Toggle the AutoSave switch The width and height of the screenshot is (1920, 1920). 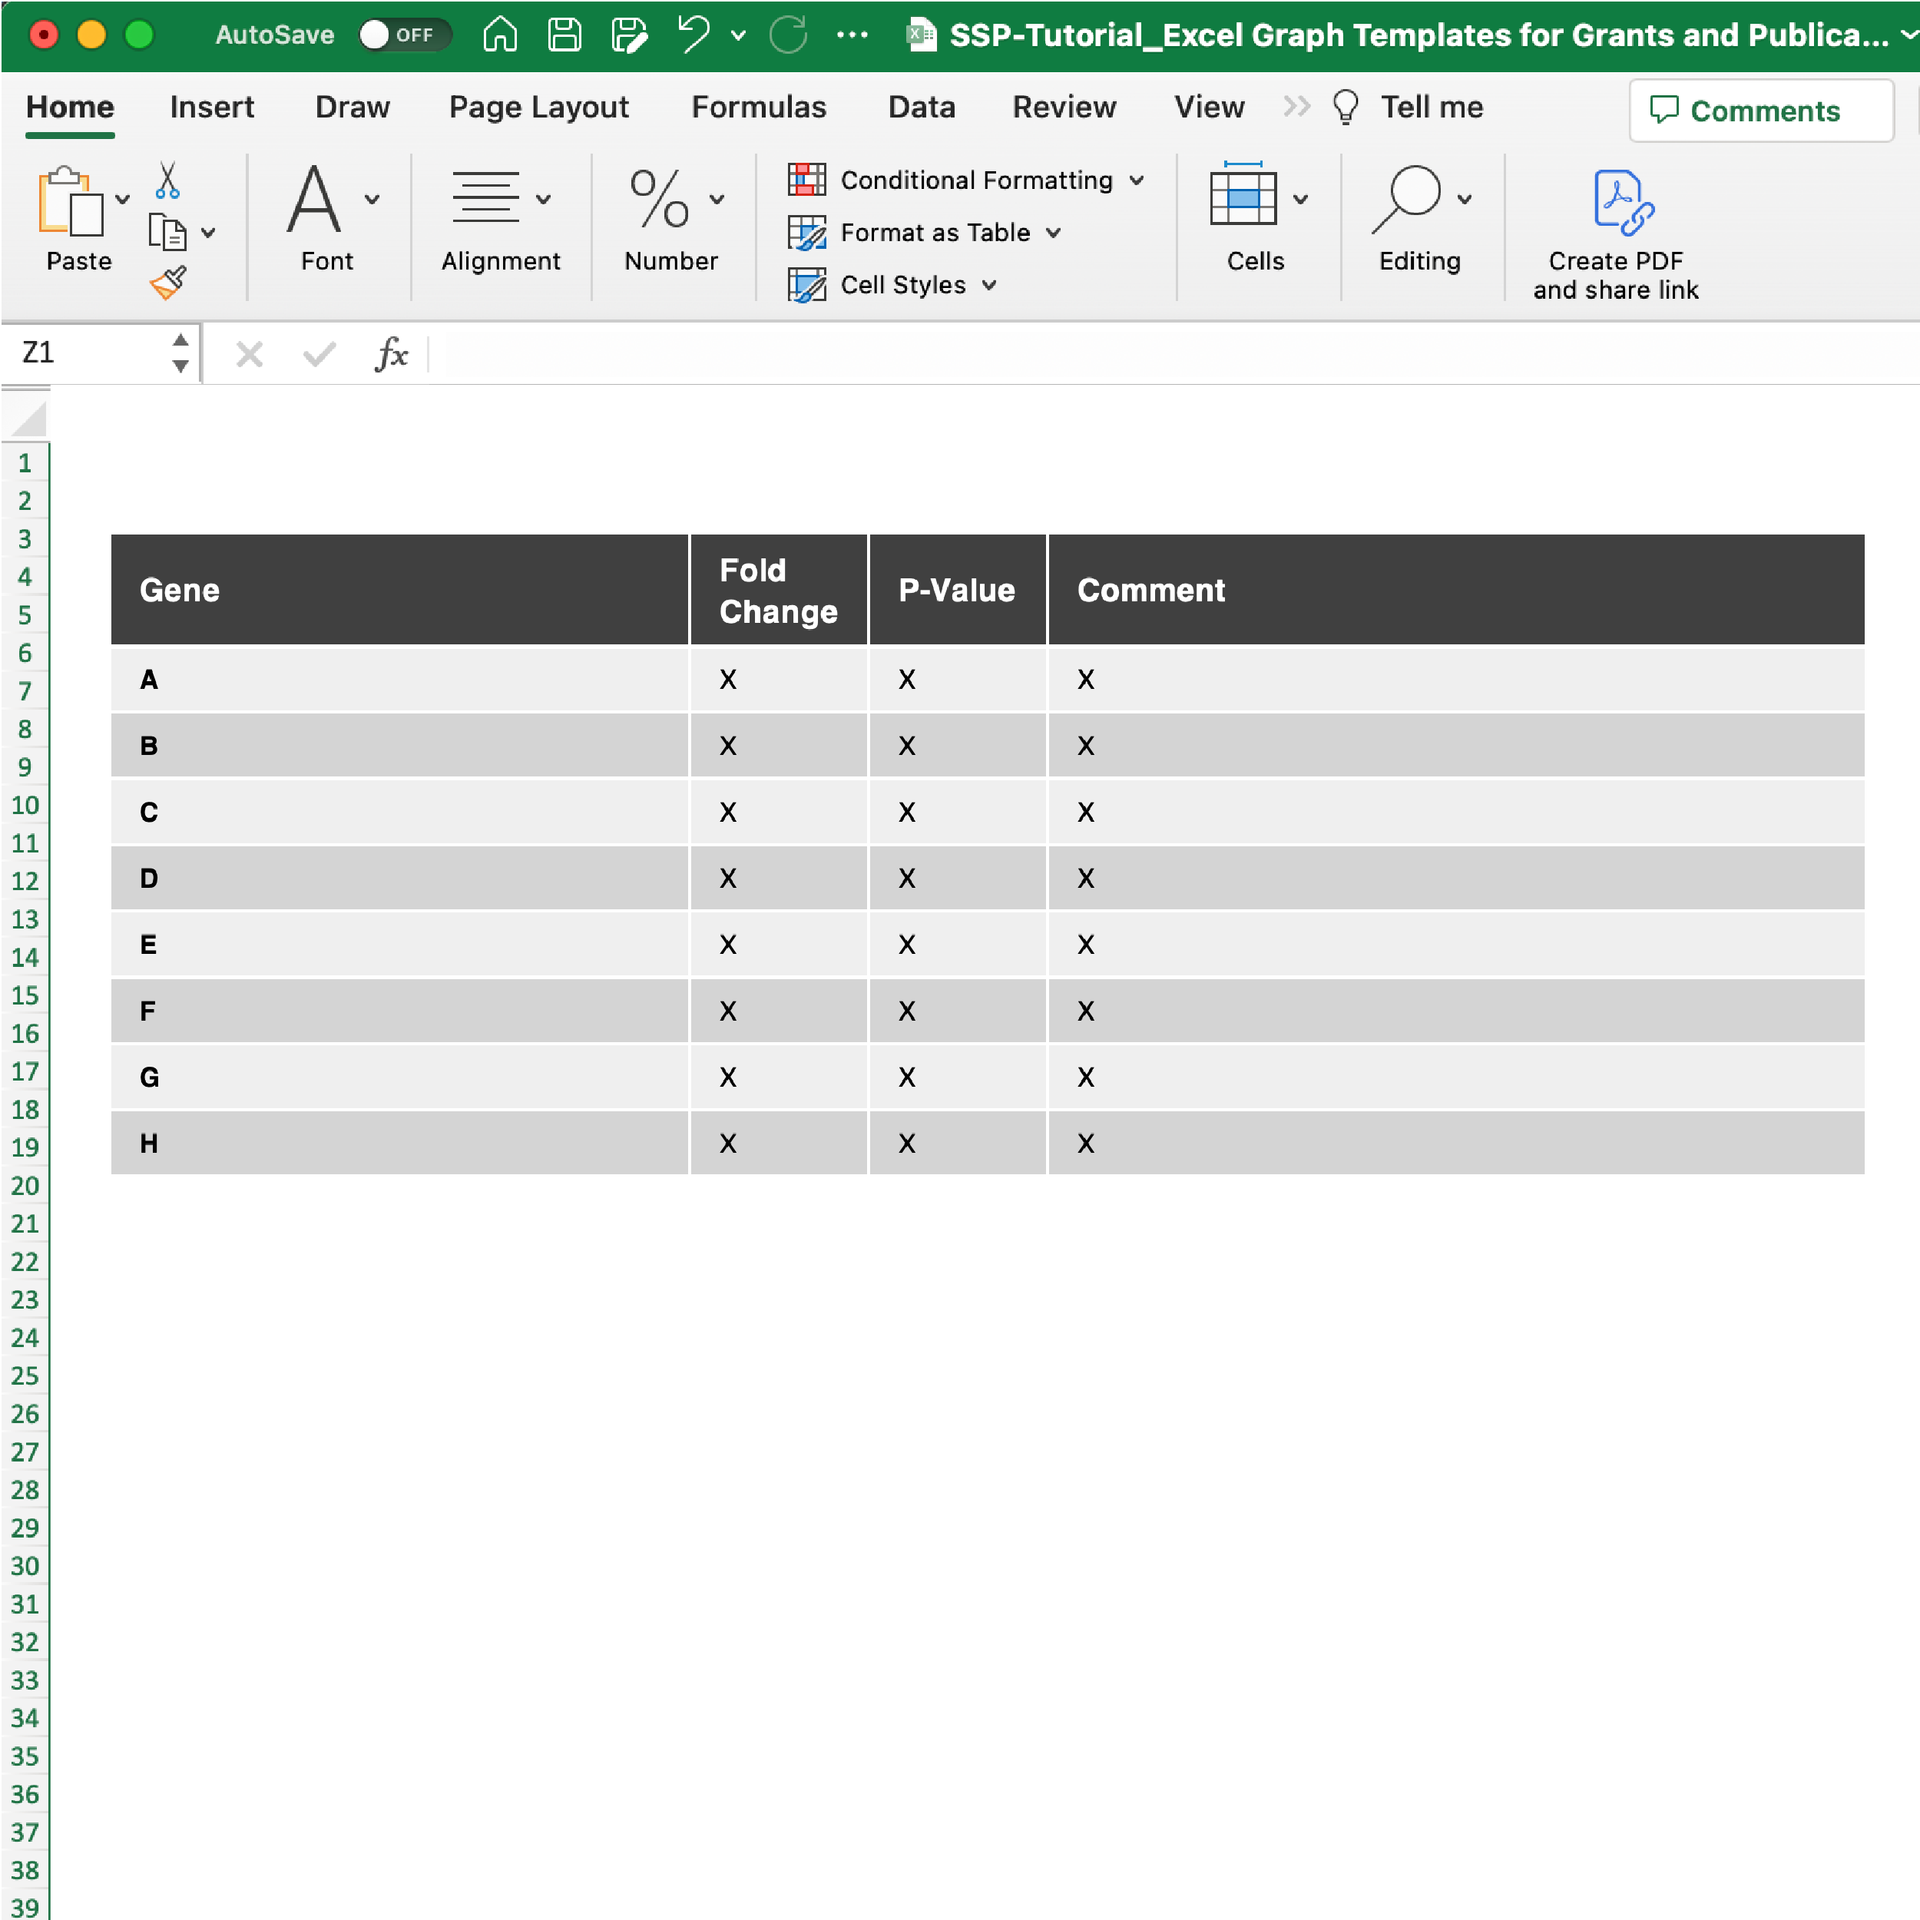pos(404,35)
